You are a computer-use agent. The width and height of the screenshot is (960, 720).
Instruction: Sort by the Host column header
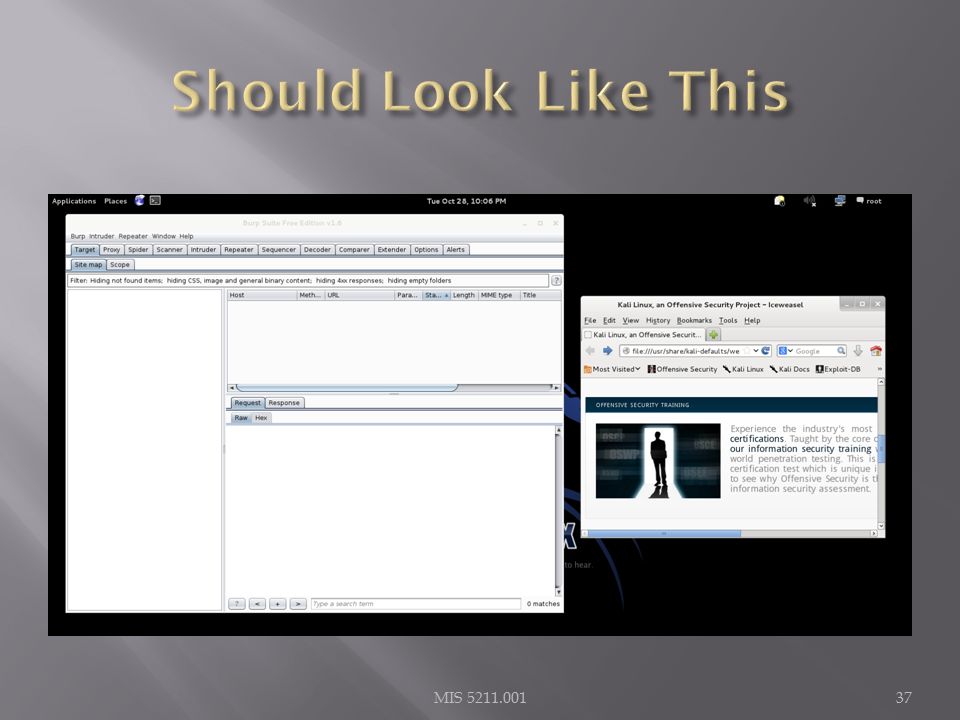tap(262, 295)
